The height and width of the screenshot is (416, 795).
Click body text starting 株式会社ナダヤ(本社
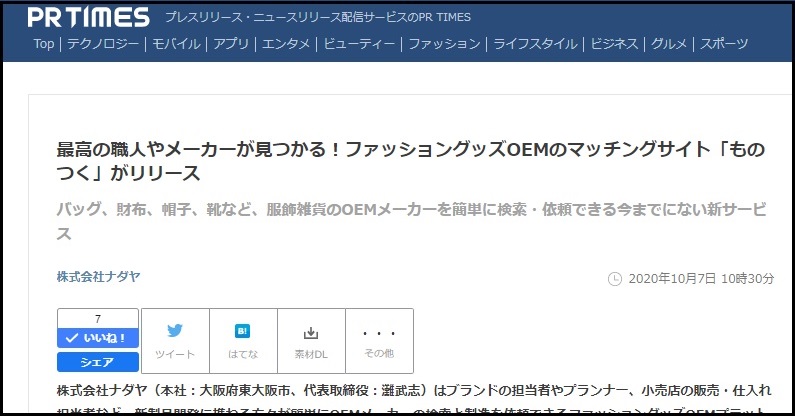coord(414,390)
